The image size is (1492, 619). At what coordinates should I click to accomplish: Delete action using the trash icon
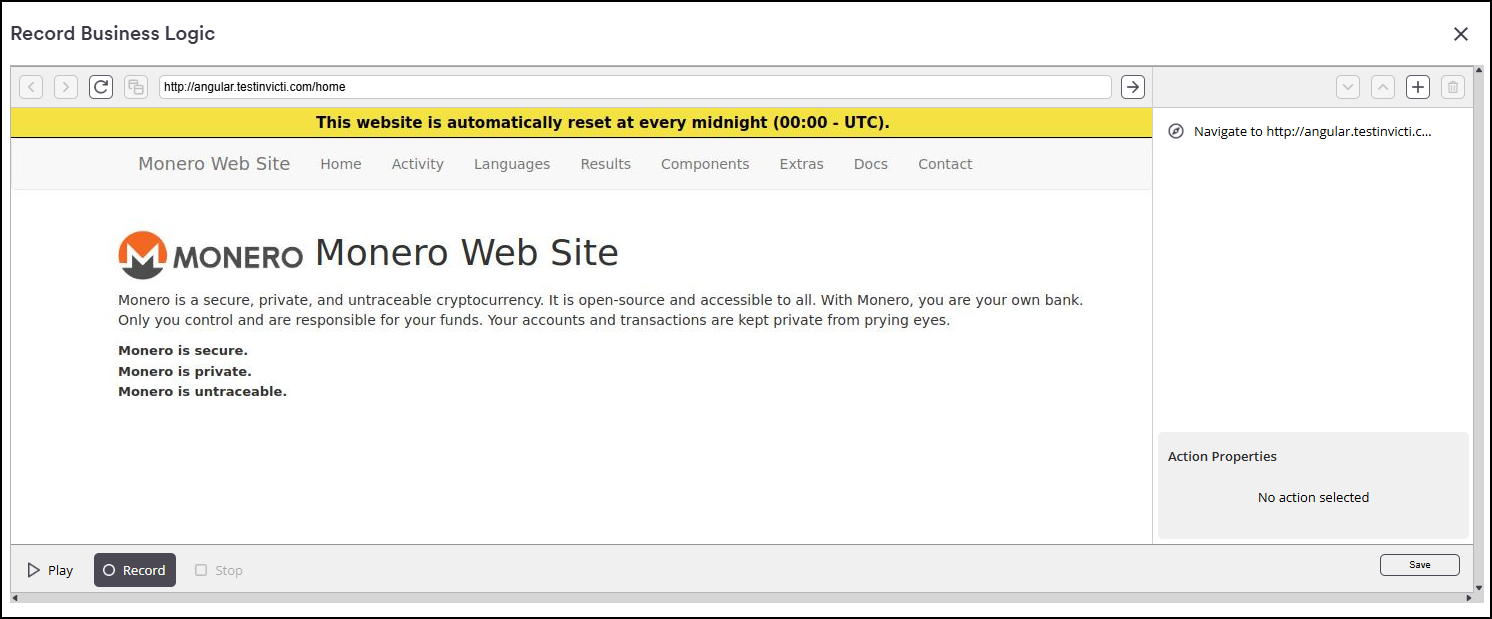[1453, 87]
